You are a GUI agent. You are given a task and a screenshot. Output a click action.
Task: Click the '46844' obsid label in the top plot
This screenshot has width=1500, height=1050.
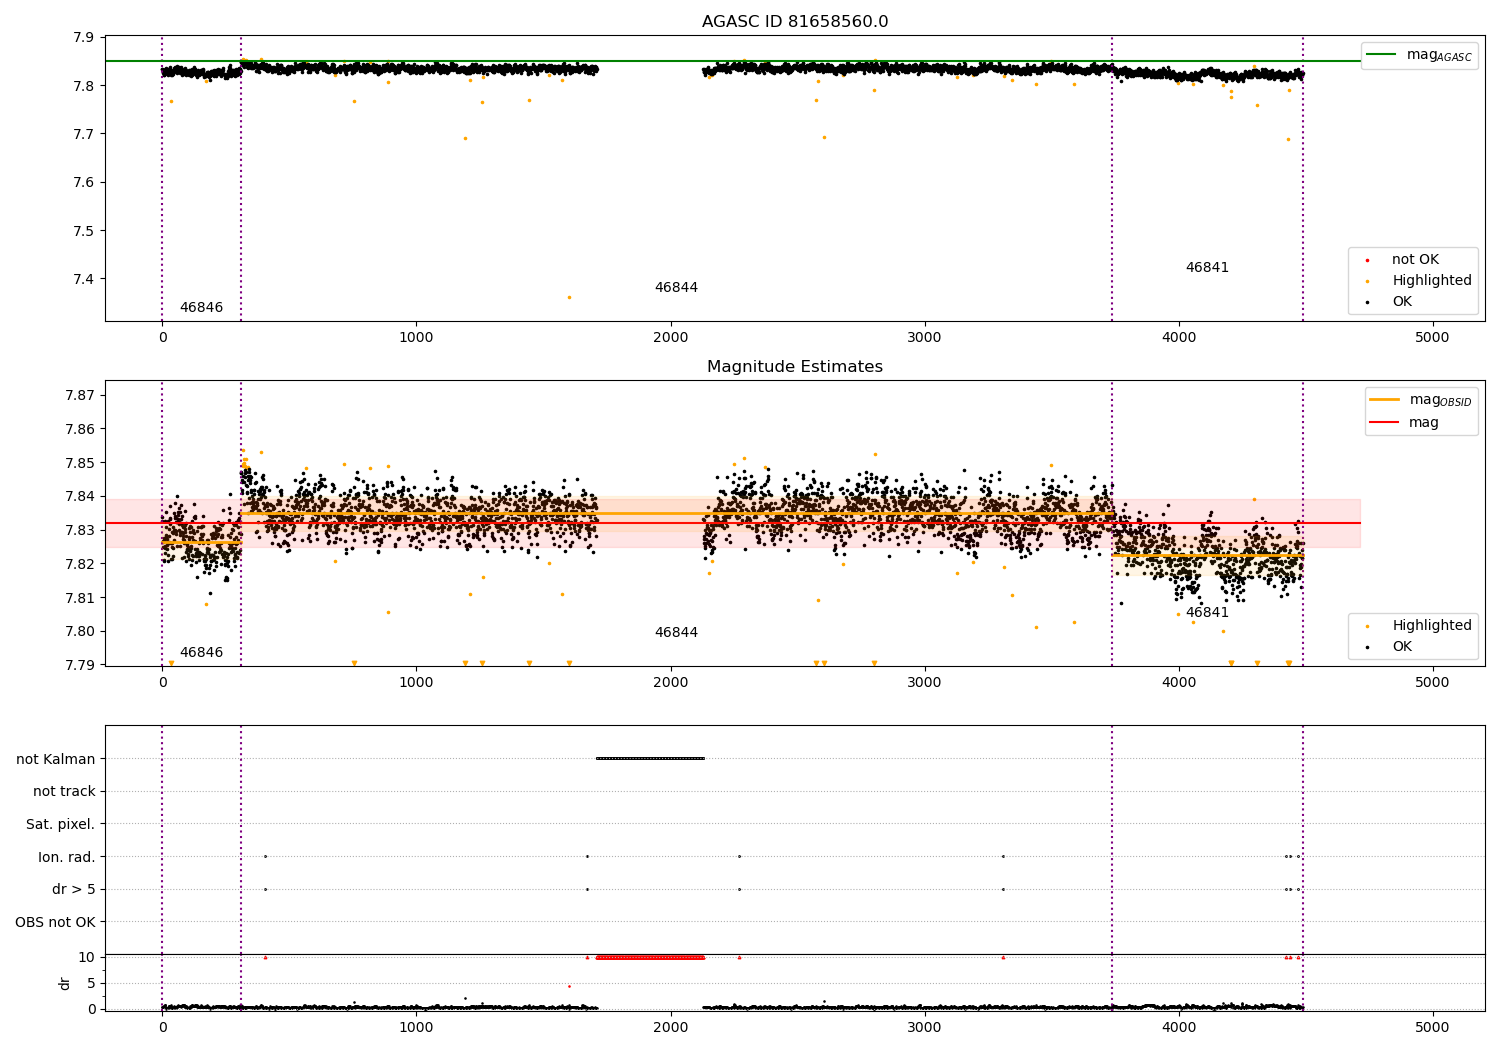[676, 288]
